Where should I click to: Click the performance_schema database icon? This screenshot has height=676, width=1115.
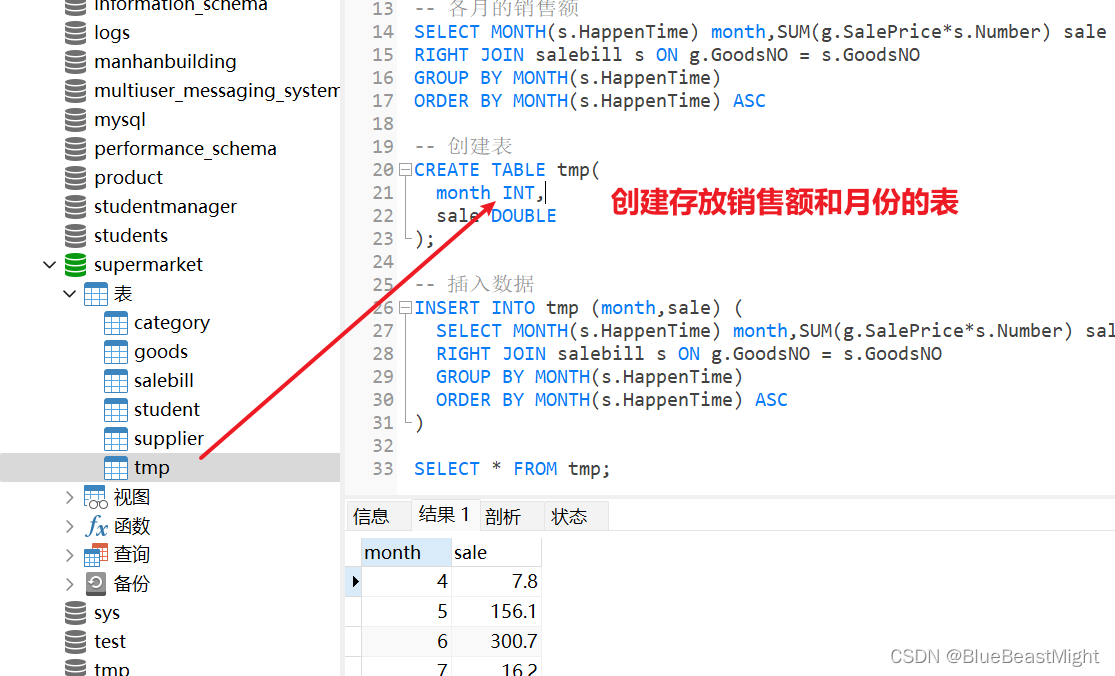pos(75,149)
